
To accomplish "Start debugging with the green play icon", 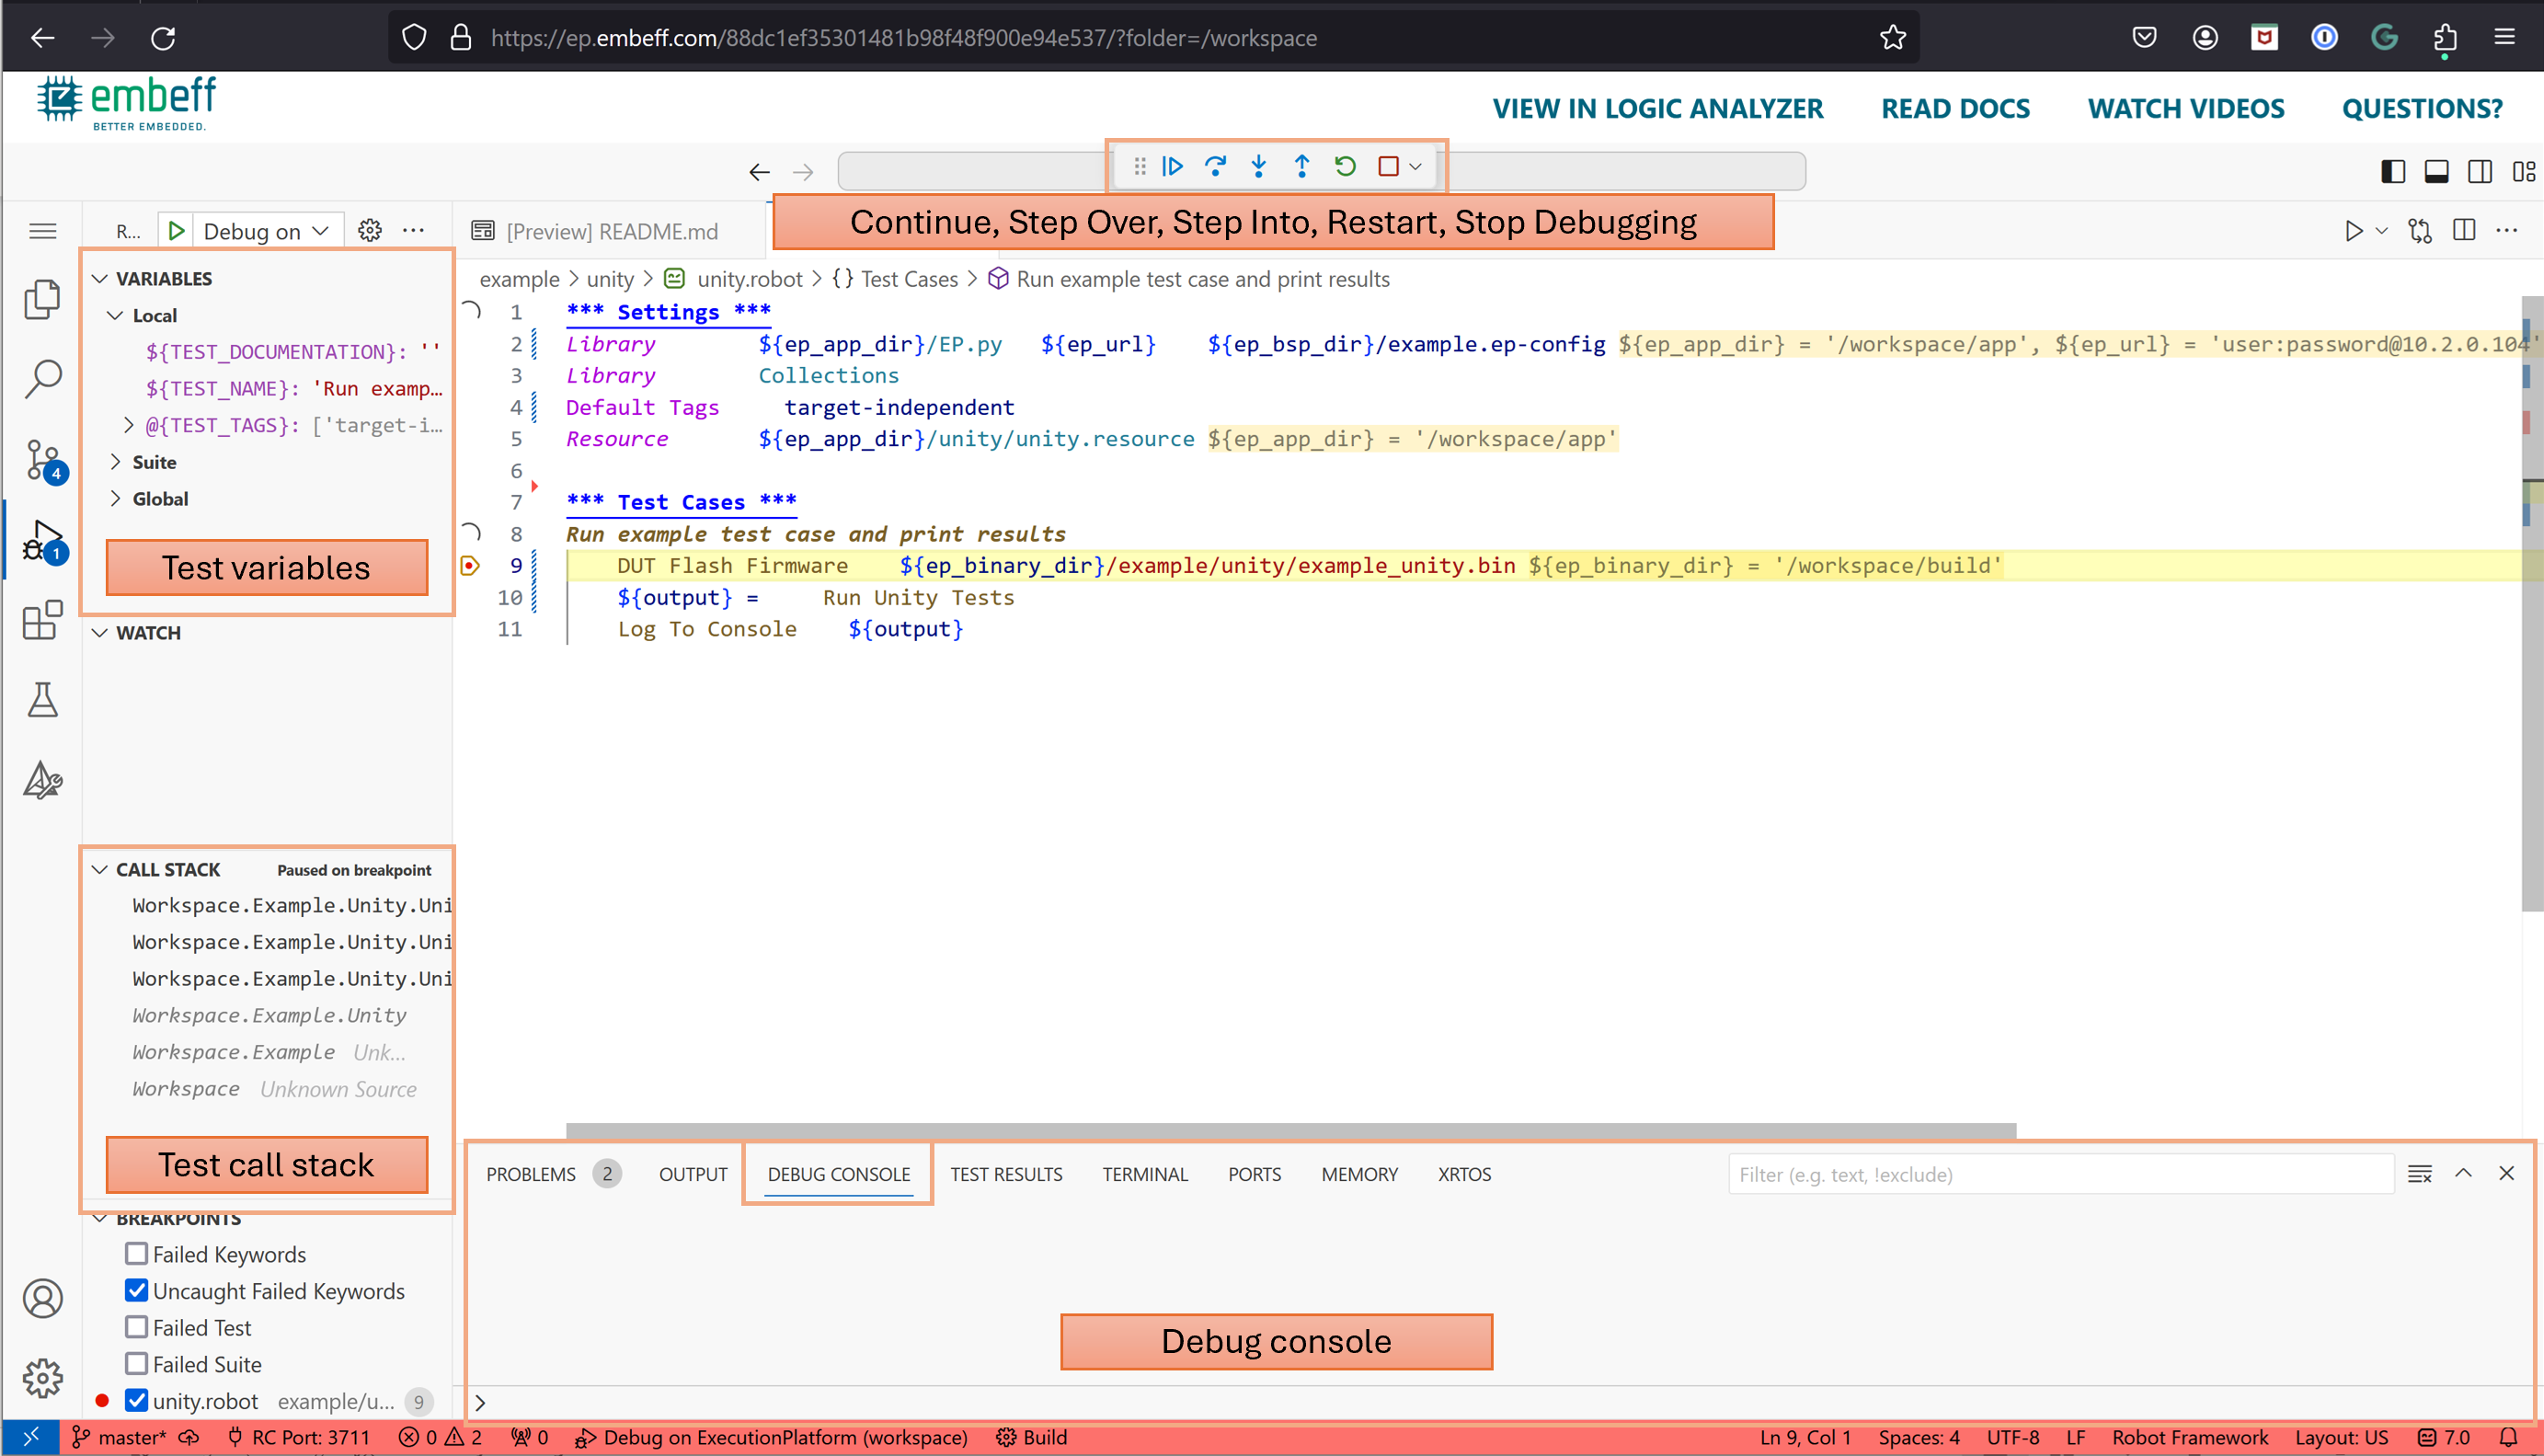I will pos(176,231).
